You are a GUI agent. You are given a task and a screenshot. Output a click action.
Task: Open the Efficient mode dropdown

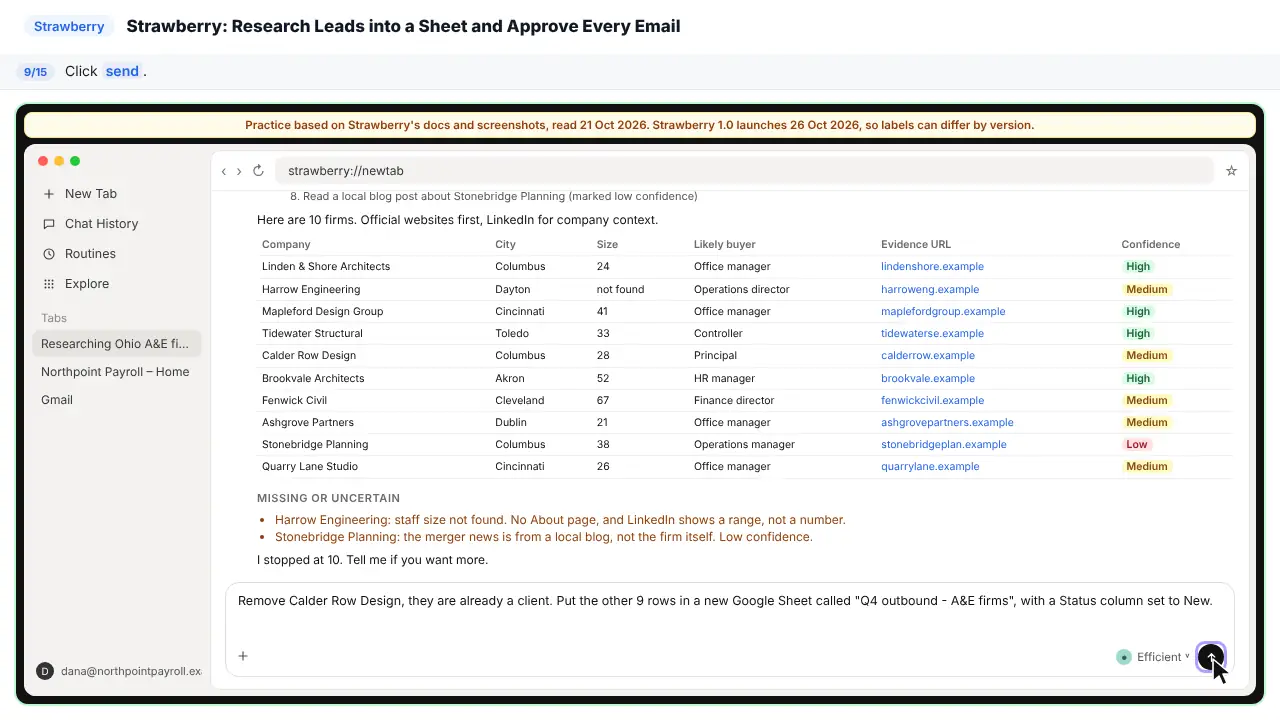click(x=1154, y=657)
